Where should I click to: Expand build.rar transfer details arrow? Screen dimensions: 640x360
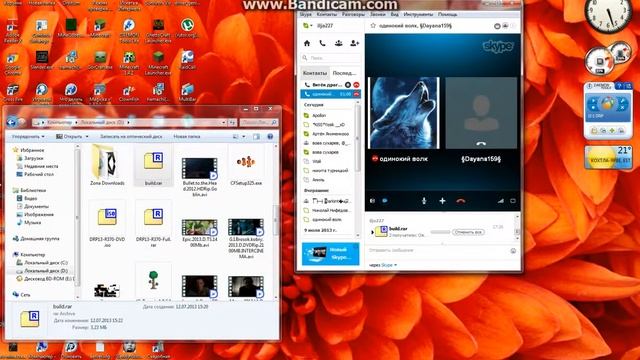click(x=372, y=232)
